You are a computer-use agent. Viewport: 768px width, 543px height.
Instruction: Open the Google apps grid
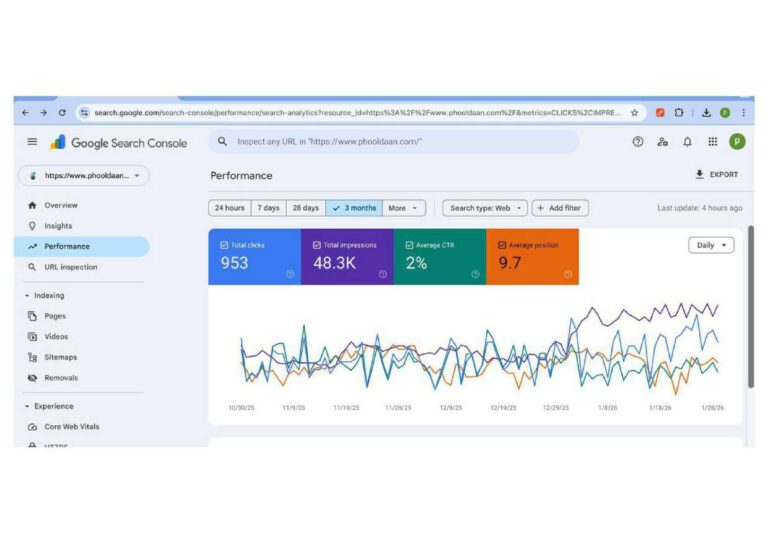[x=713, y=142]
